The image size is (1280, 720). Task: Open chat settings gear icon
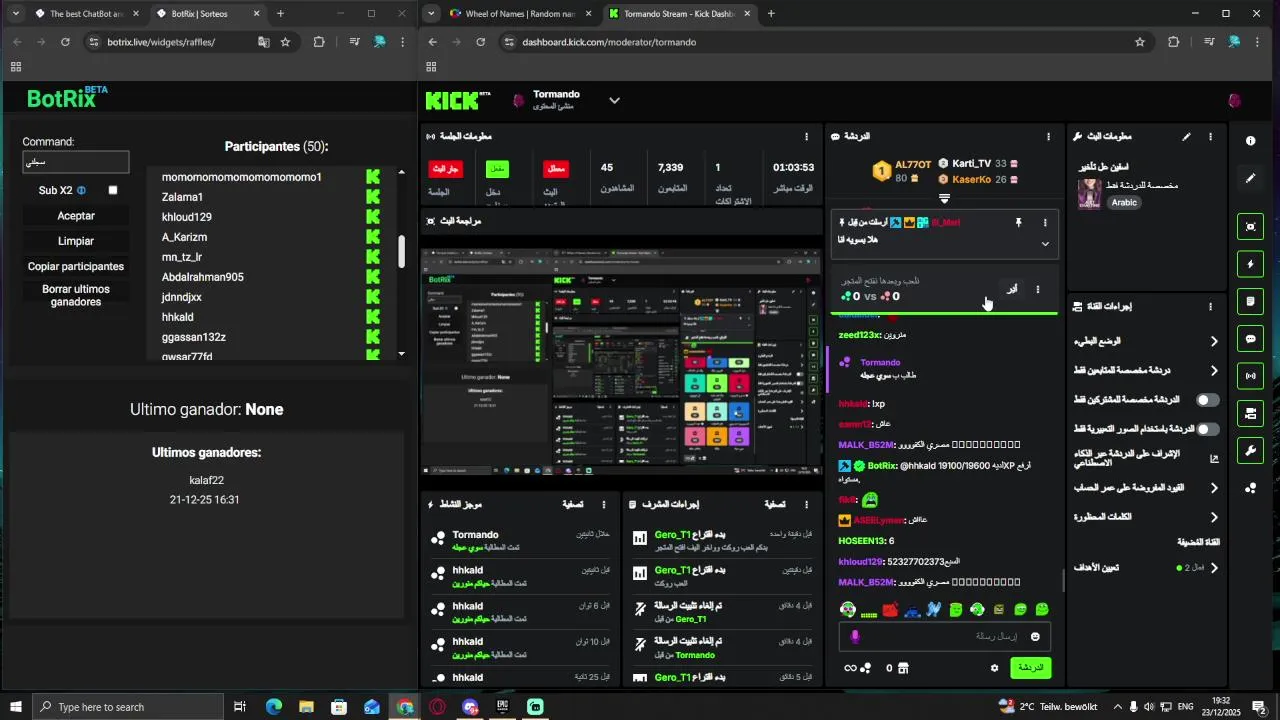click(x=994, y=668)
